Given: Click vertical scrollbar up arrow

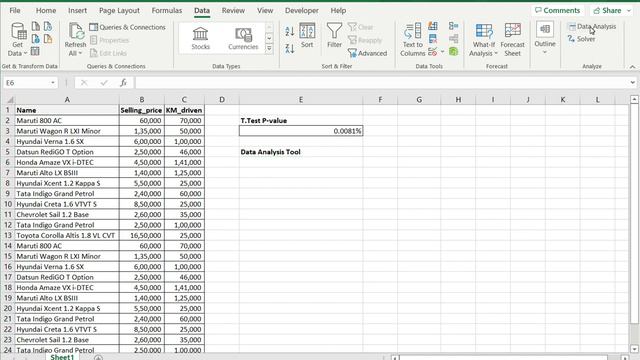Looking at the screenshot, I should click(634, 99).
